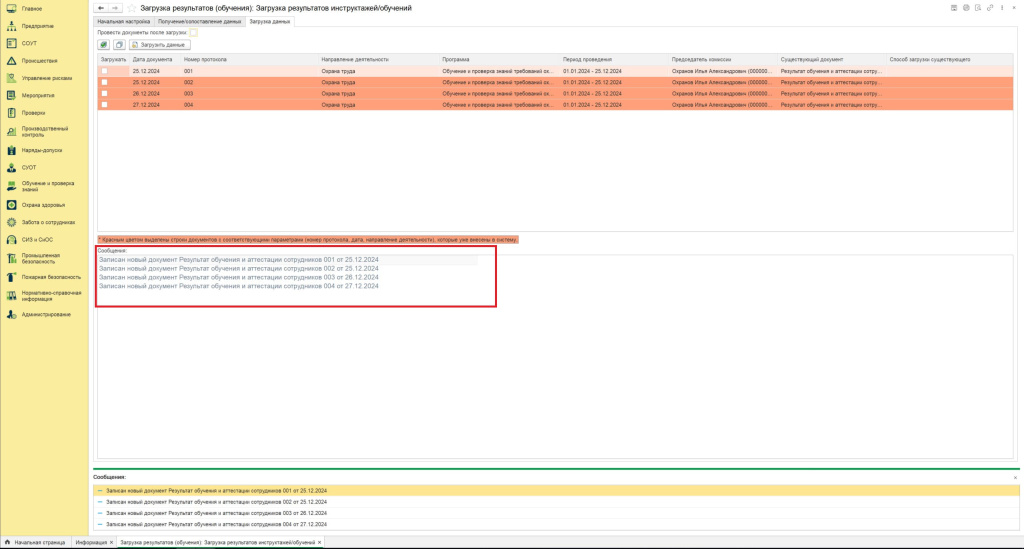Screen dimensions: 1024x549
Task: Switch to Начальная настройка tab
Action: pos(123,22)
